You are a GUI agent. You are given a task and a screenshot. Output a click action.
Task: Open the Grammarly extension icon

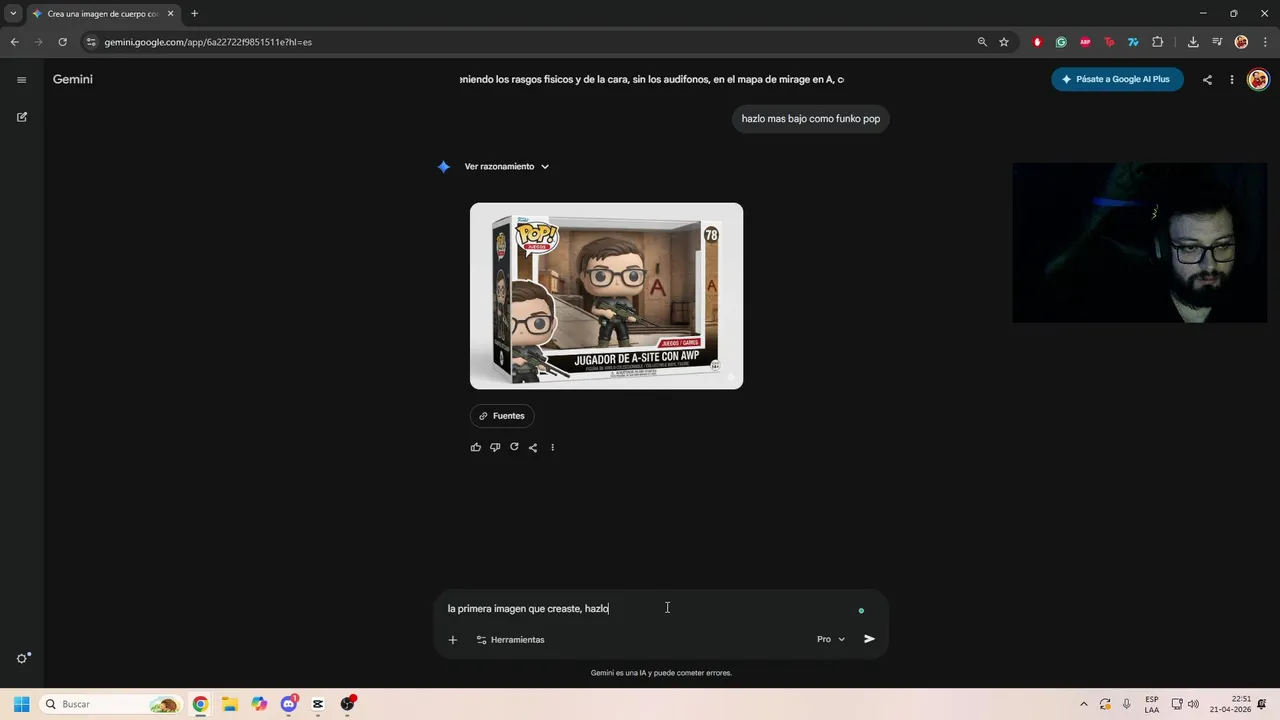coord(1061,42)
